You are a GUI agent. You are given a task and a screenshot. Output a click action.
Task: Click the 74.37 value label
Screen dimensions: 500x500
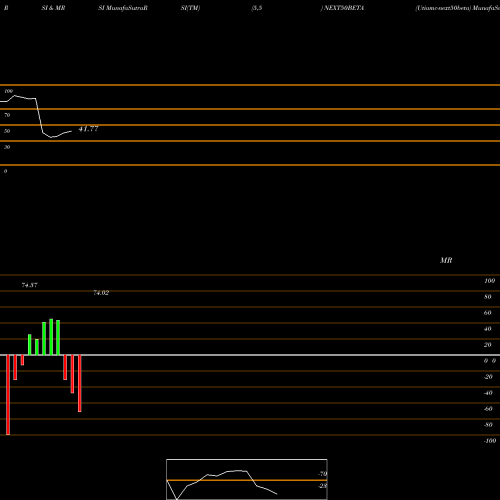tap(29, 285)
